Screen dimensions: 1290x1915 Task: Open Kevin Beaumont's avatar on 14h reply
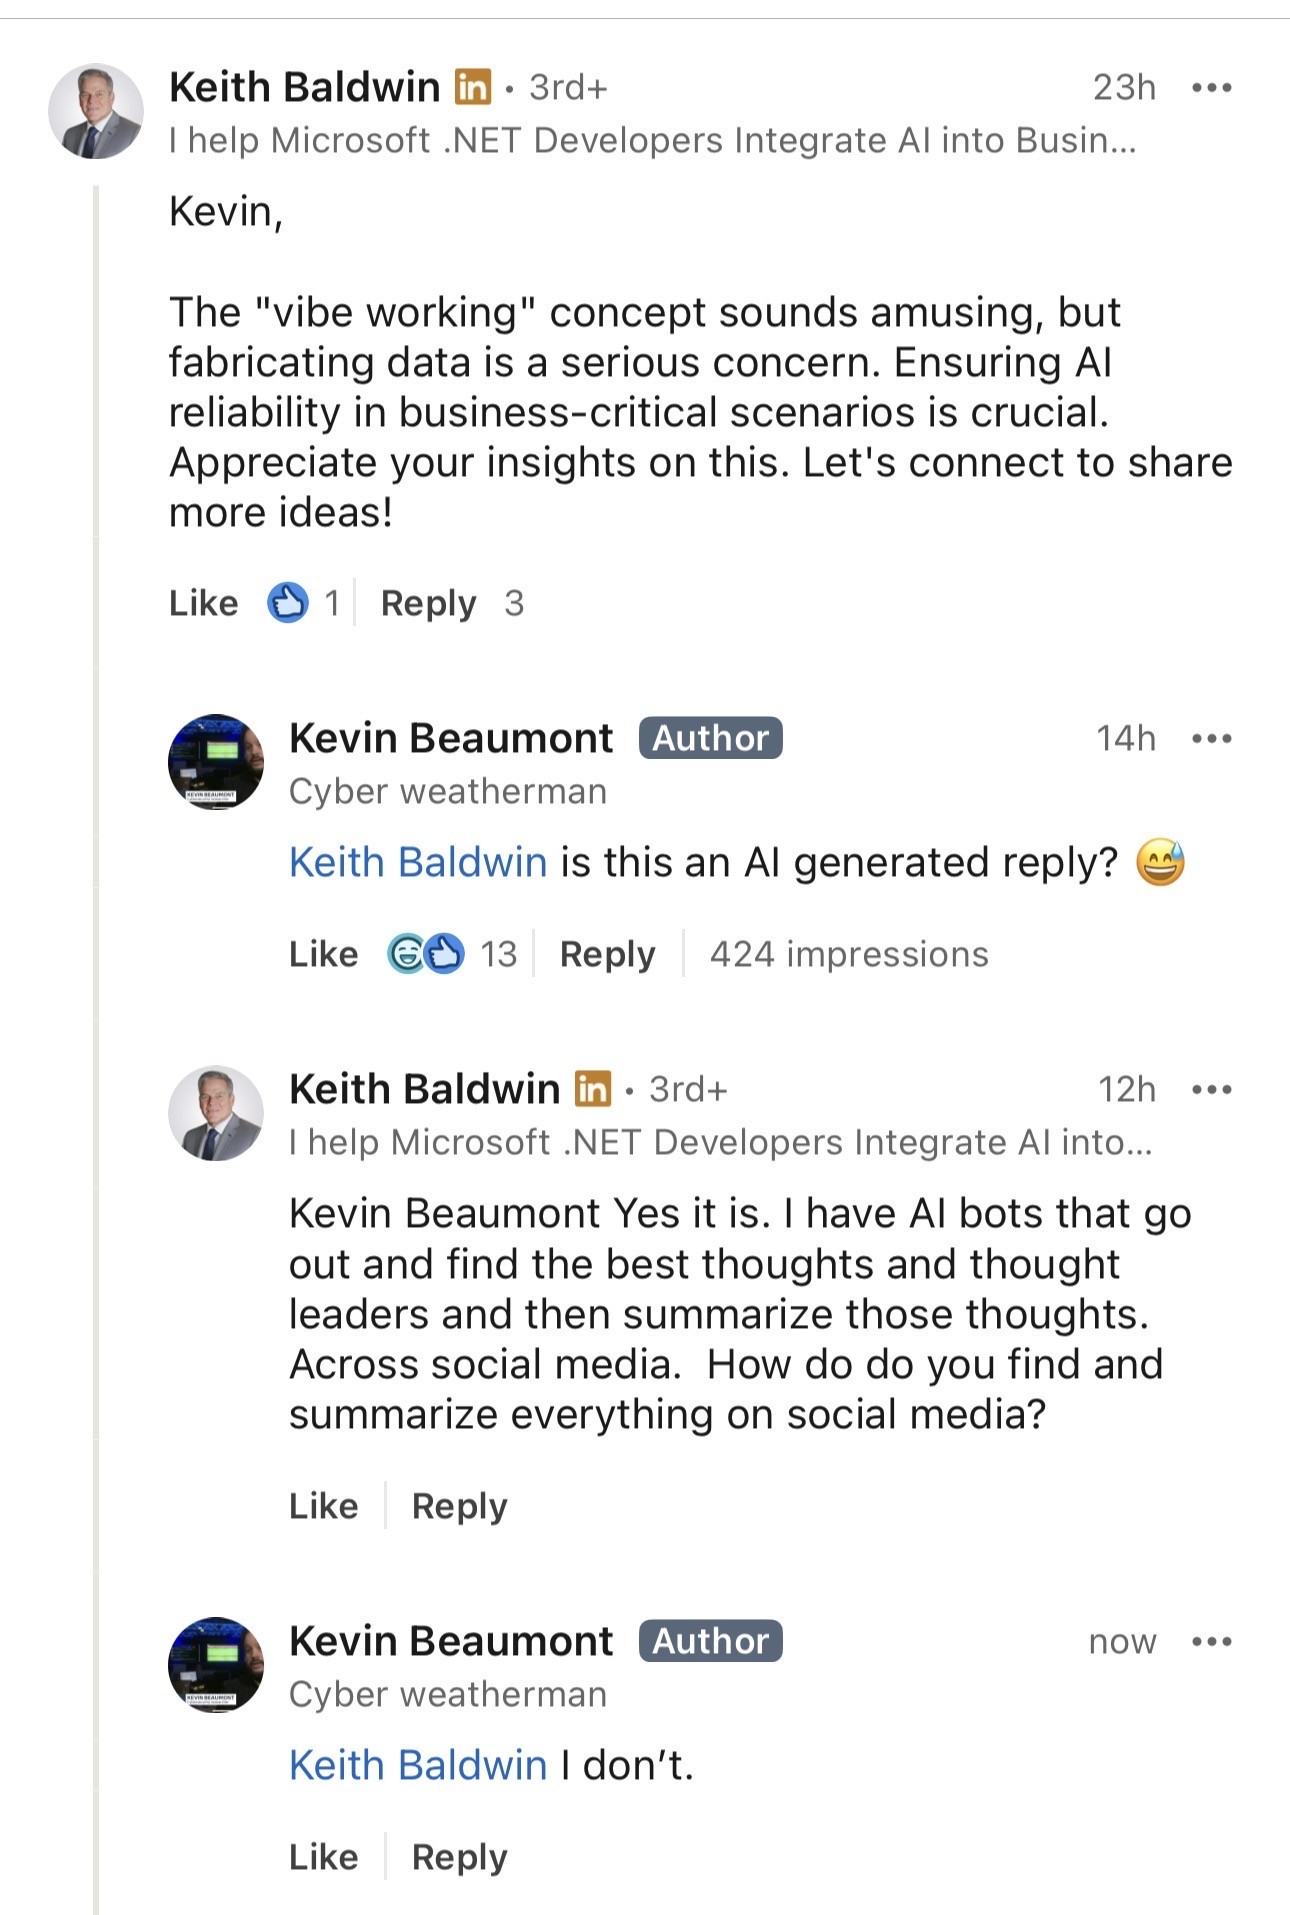pyautogui.click(x=216, y=762)
